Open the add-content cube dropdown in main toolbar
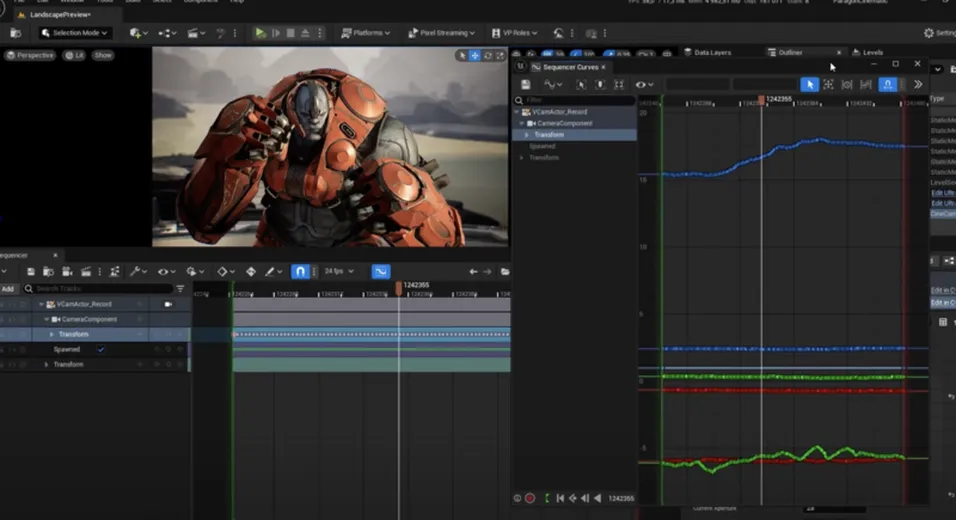The image size is (956, 520). [137, 33]
